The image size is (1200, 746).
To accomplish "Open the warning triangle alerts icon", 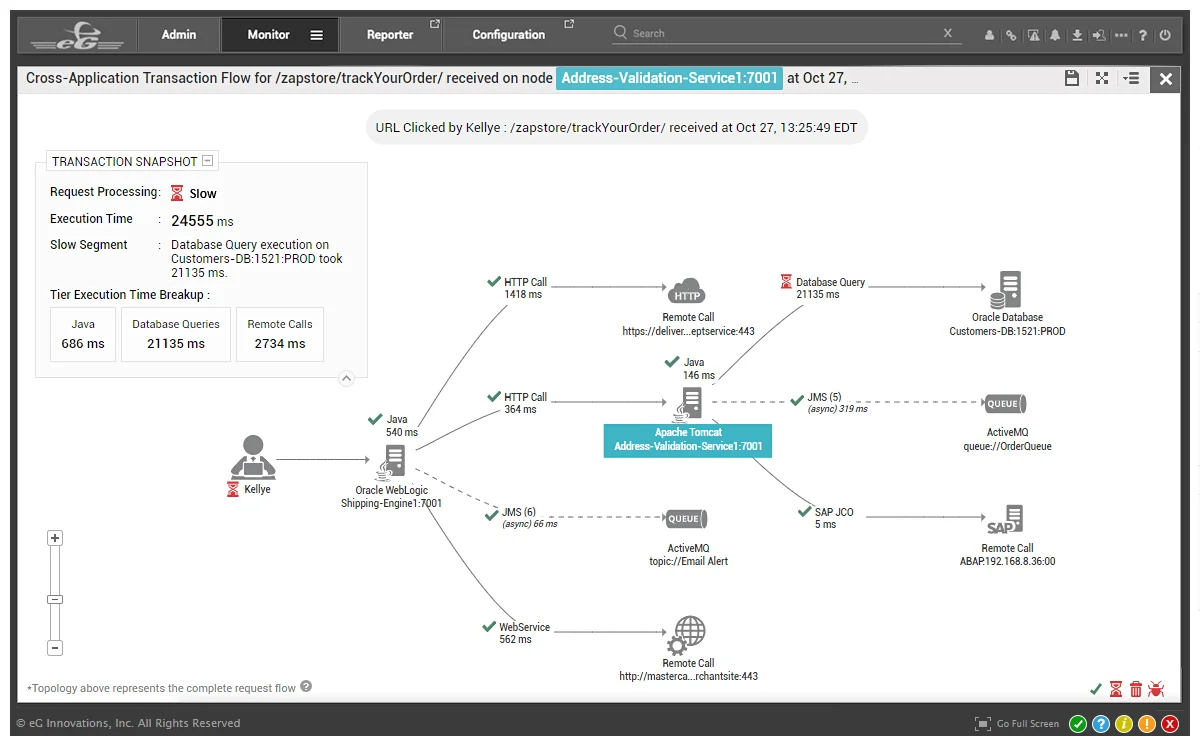I will pyautogui.click(x=1033, y=35).
